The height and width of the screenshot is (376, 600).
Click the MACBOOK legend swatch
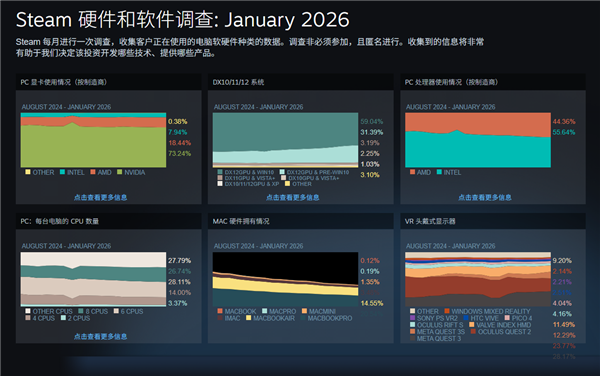(x=220, y=311)
